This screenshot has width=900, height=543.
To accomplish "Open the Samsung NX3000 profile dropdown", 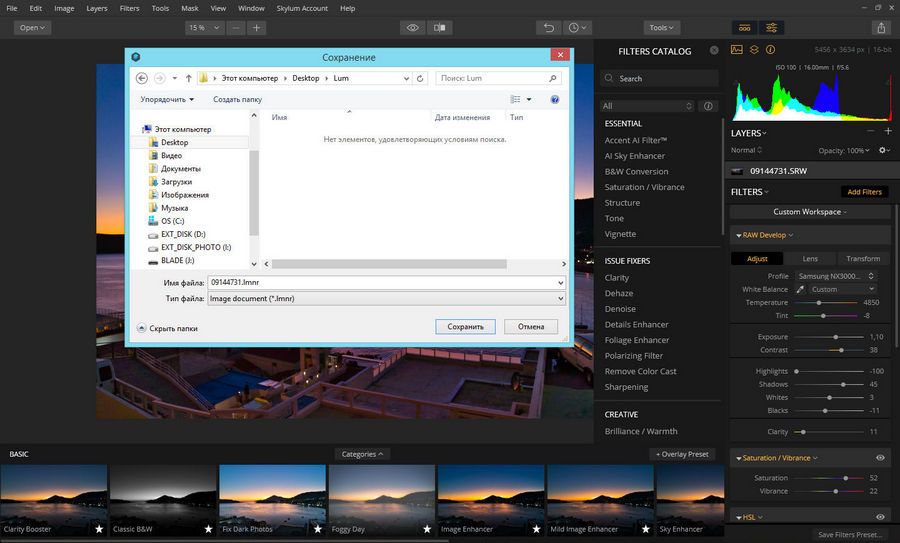I will [836, 276].
